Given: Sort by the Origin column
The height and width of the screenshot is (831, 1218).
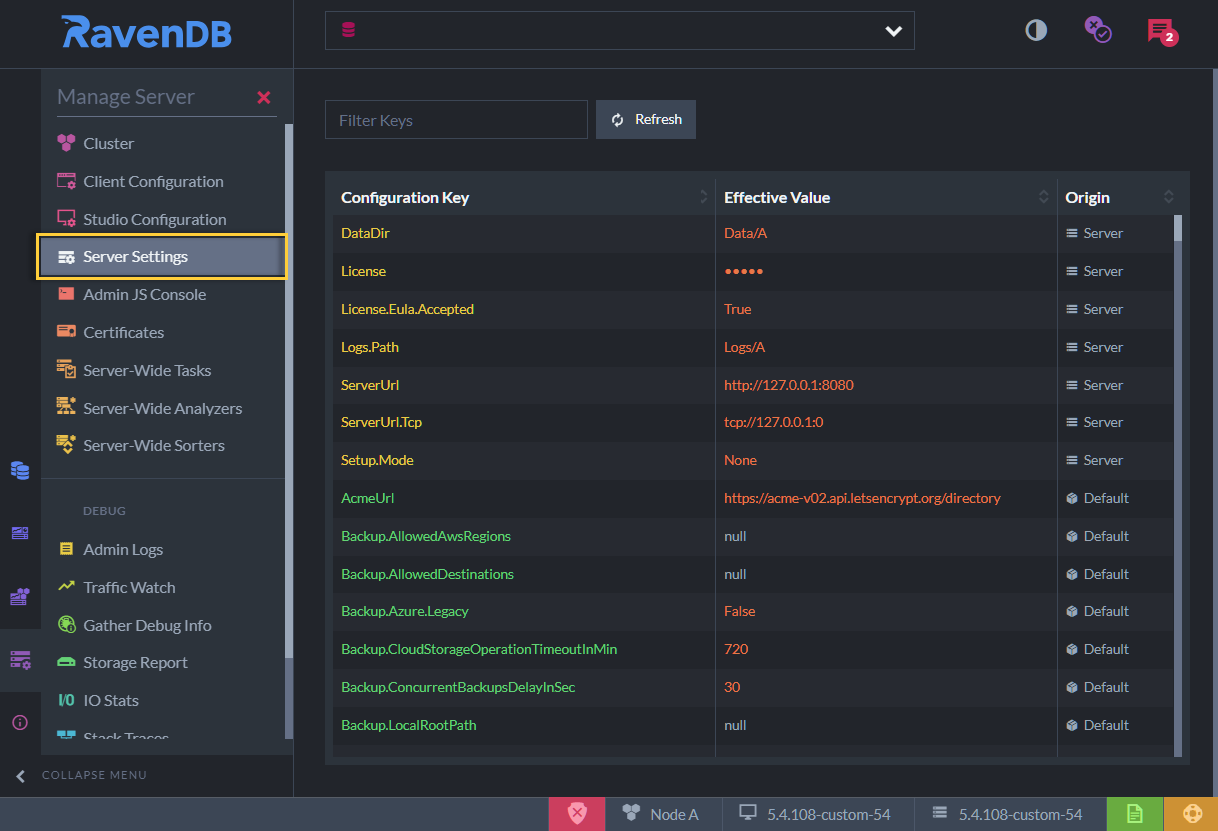Looking at the screenshot, I should [x=1119, y=197].
